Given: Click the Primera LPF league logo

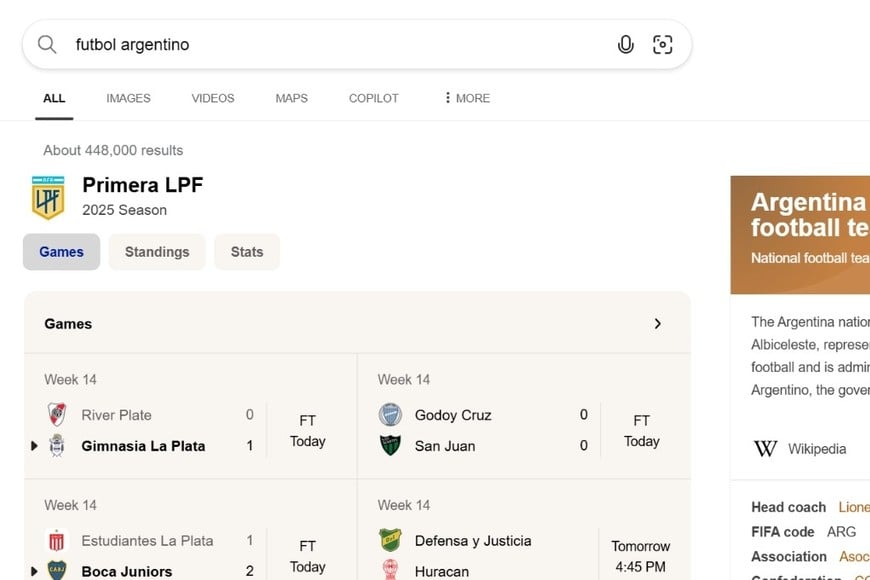Looking at the screenshot, I should coord(48,197).
